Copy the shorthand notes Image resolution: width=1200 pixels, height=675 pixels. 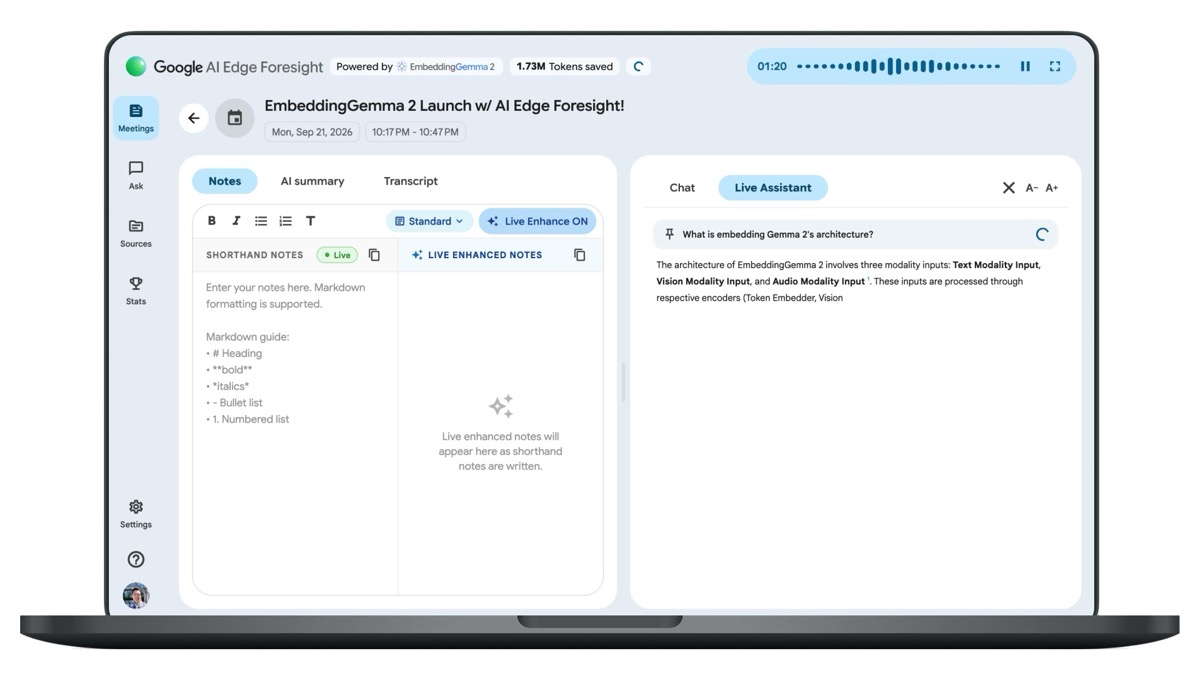pyautogui.click(x=374, y=255)
